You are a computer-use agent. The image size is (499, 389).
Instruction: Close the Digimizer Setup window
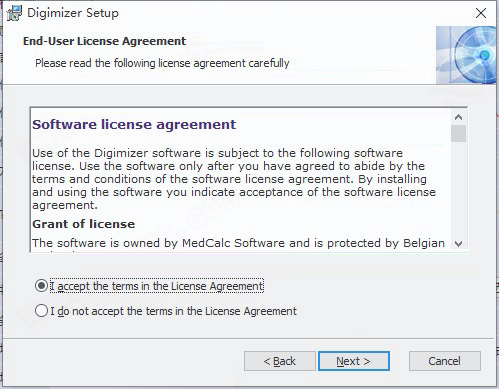point(481,13)
